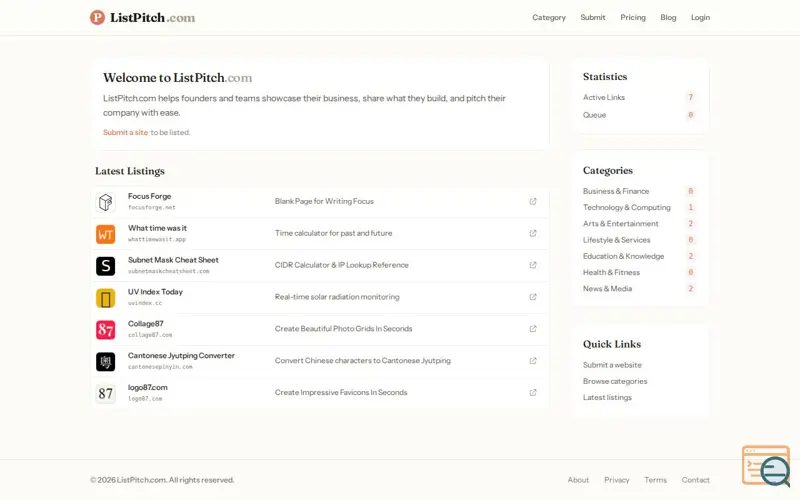
Task: Select Arts & Entertainment category
Action: click(x=620, y=224)
